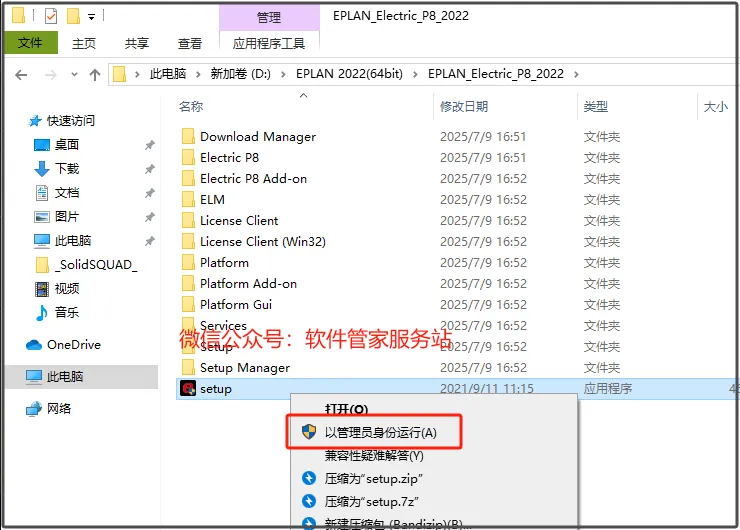Click the pin icon beside 桌面
The width and height of the screenshot is (740, 530).
[x=150, y=145]
